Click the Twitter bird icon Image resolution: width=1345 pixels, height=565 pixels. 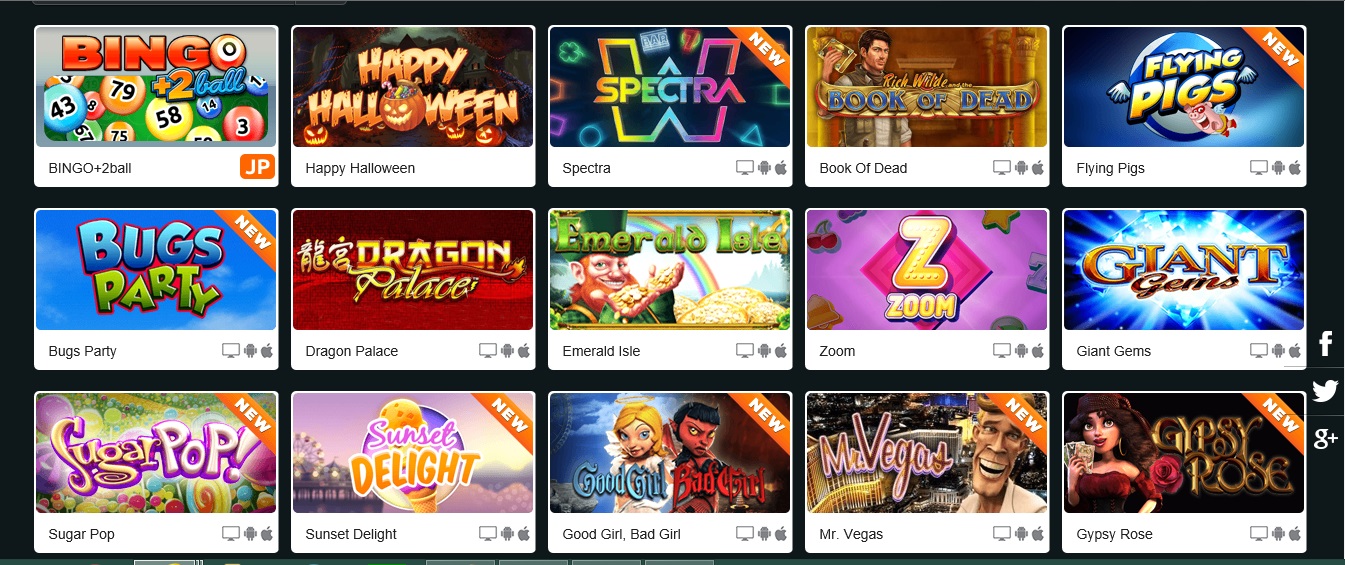(1325, 391)
